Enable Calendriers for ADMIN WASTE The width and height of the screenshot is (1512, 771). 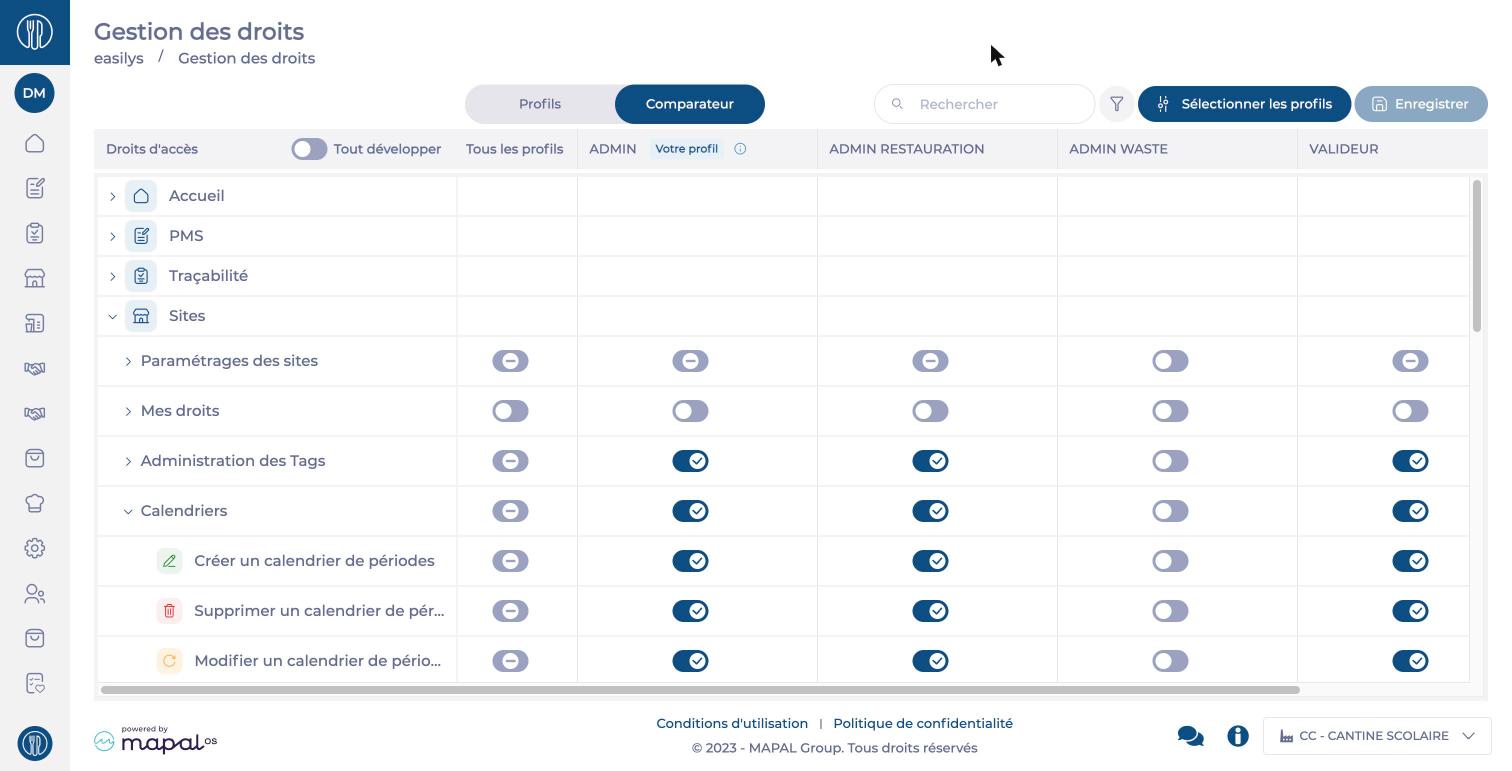coord(1170,511)
